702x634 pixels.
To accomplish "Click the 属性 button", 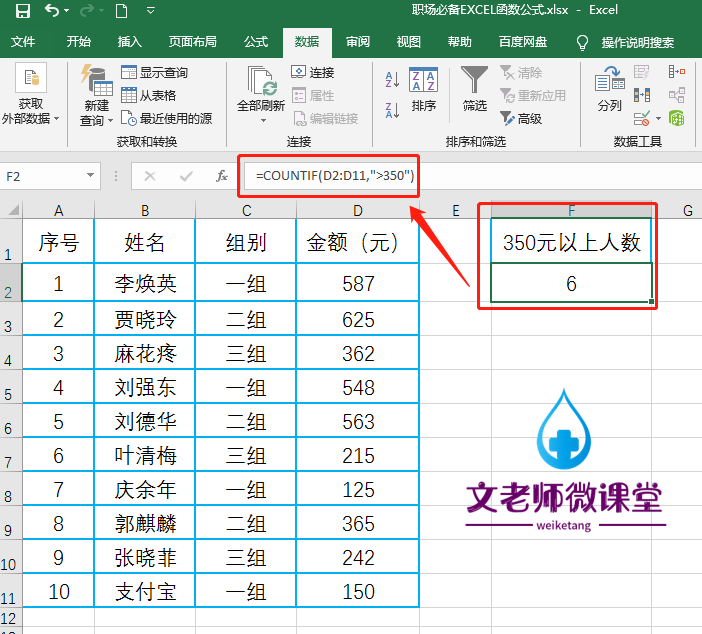I will coord(313,95).
